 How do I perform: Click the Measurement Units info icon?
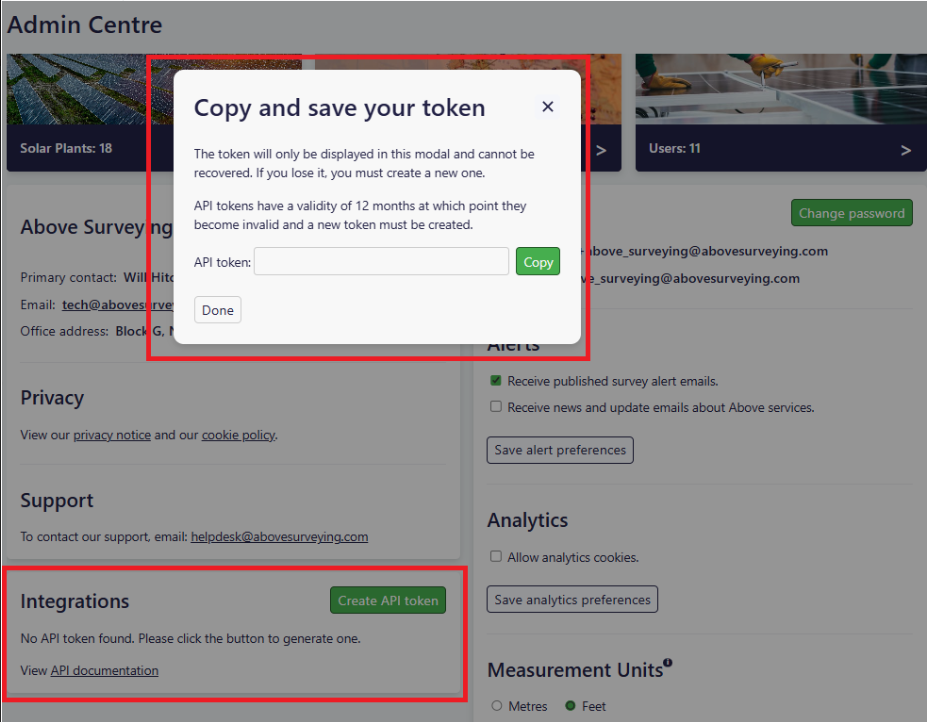[x=667, y=662]
